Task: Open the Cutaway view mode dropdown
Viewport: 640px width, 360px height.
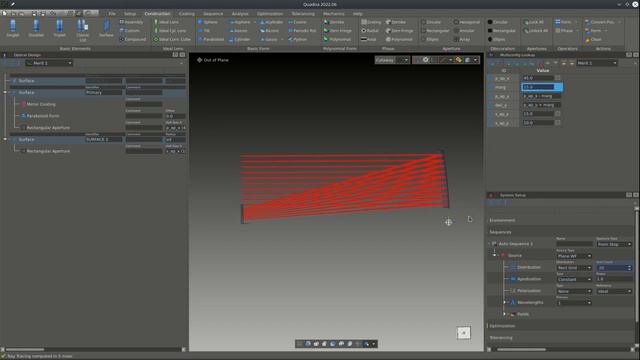Action: [392, 60]
